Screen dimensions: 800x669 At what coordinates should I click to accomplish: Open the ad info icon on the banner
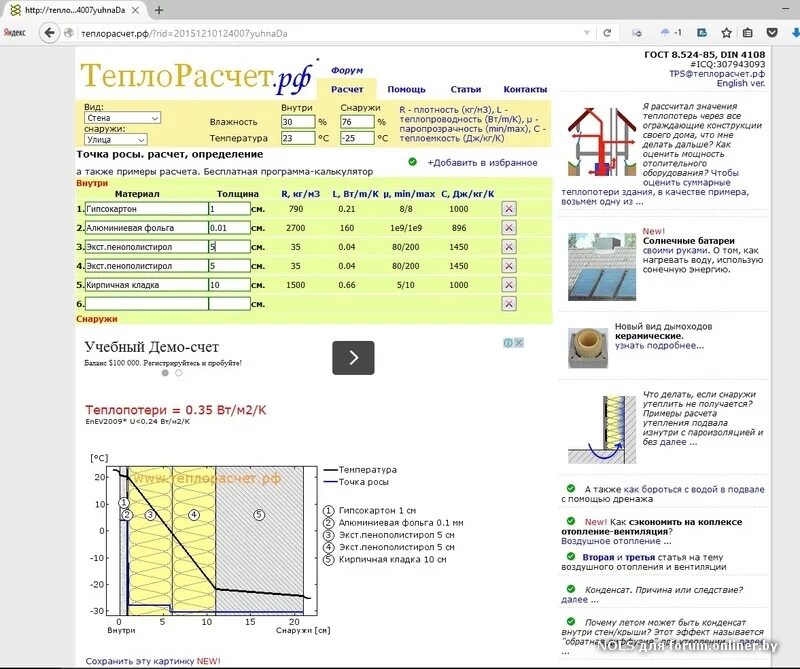coord(508,343)
